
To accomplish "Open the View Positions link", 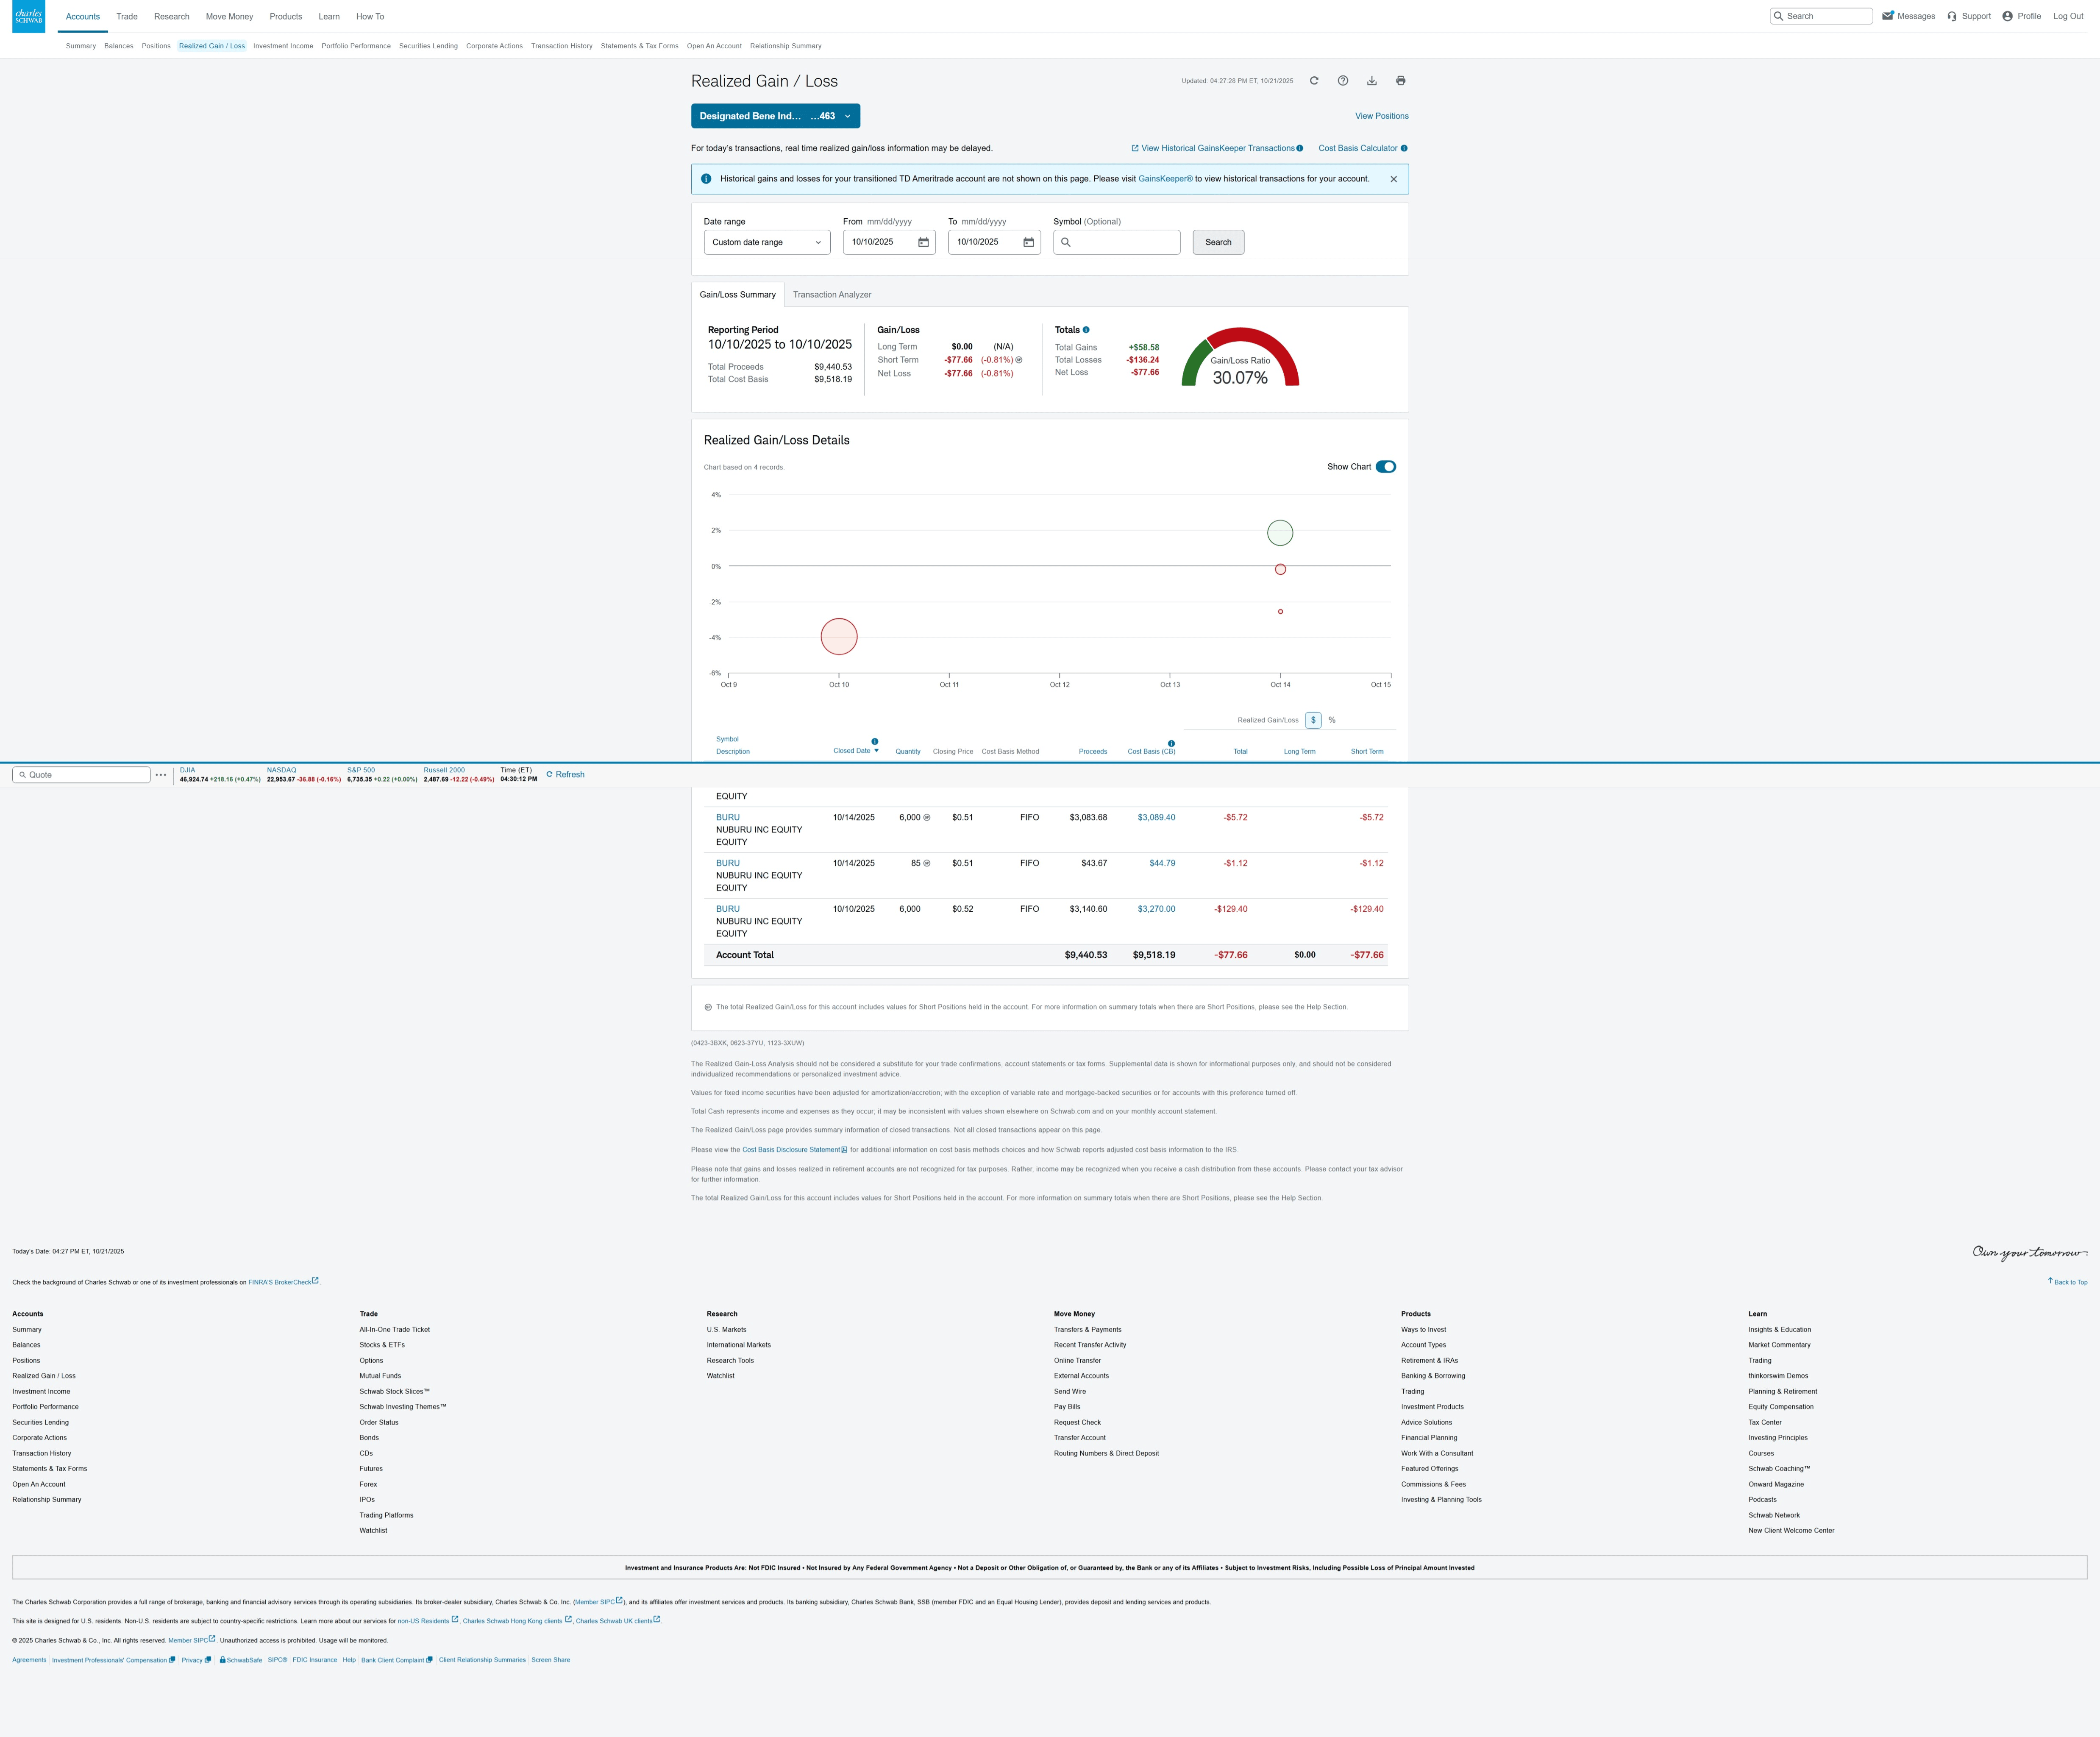I will 1381,116.
